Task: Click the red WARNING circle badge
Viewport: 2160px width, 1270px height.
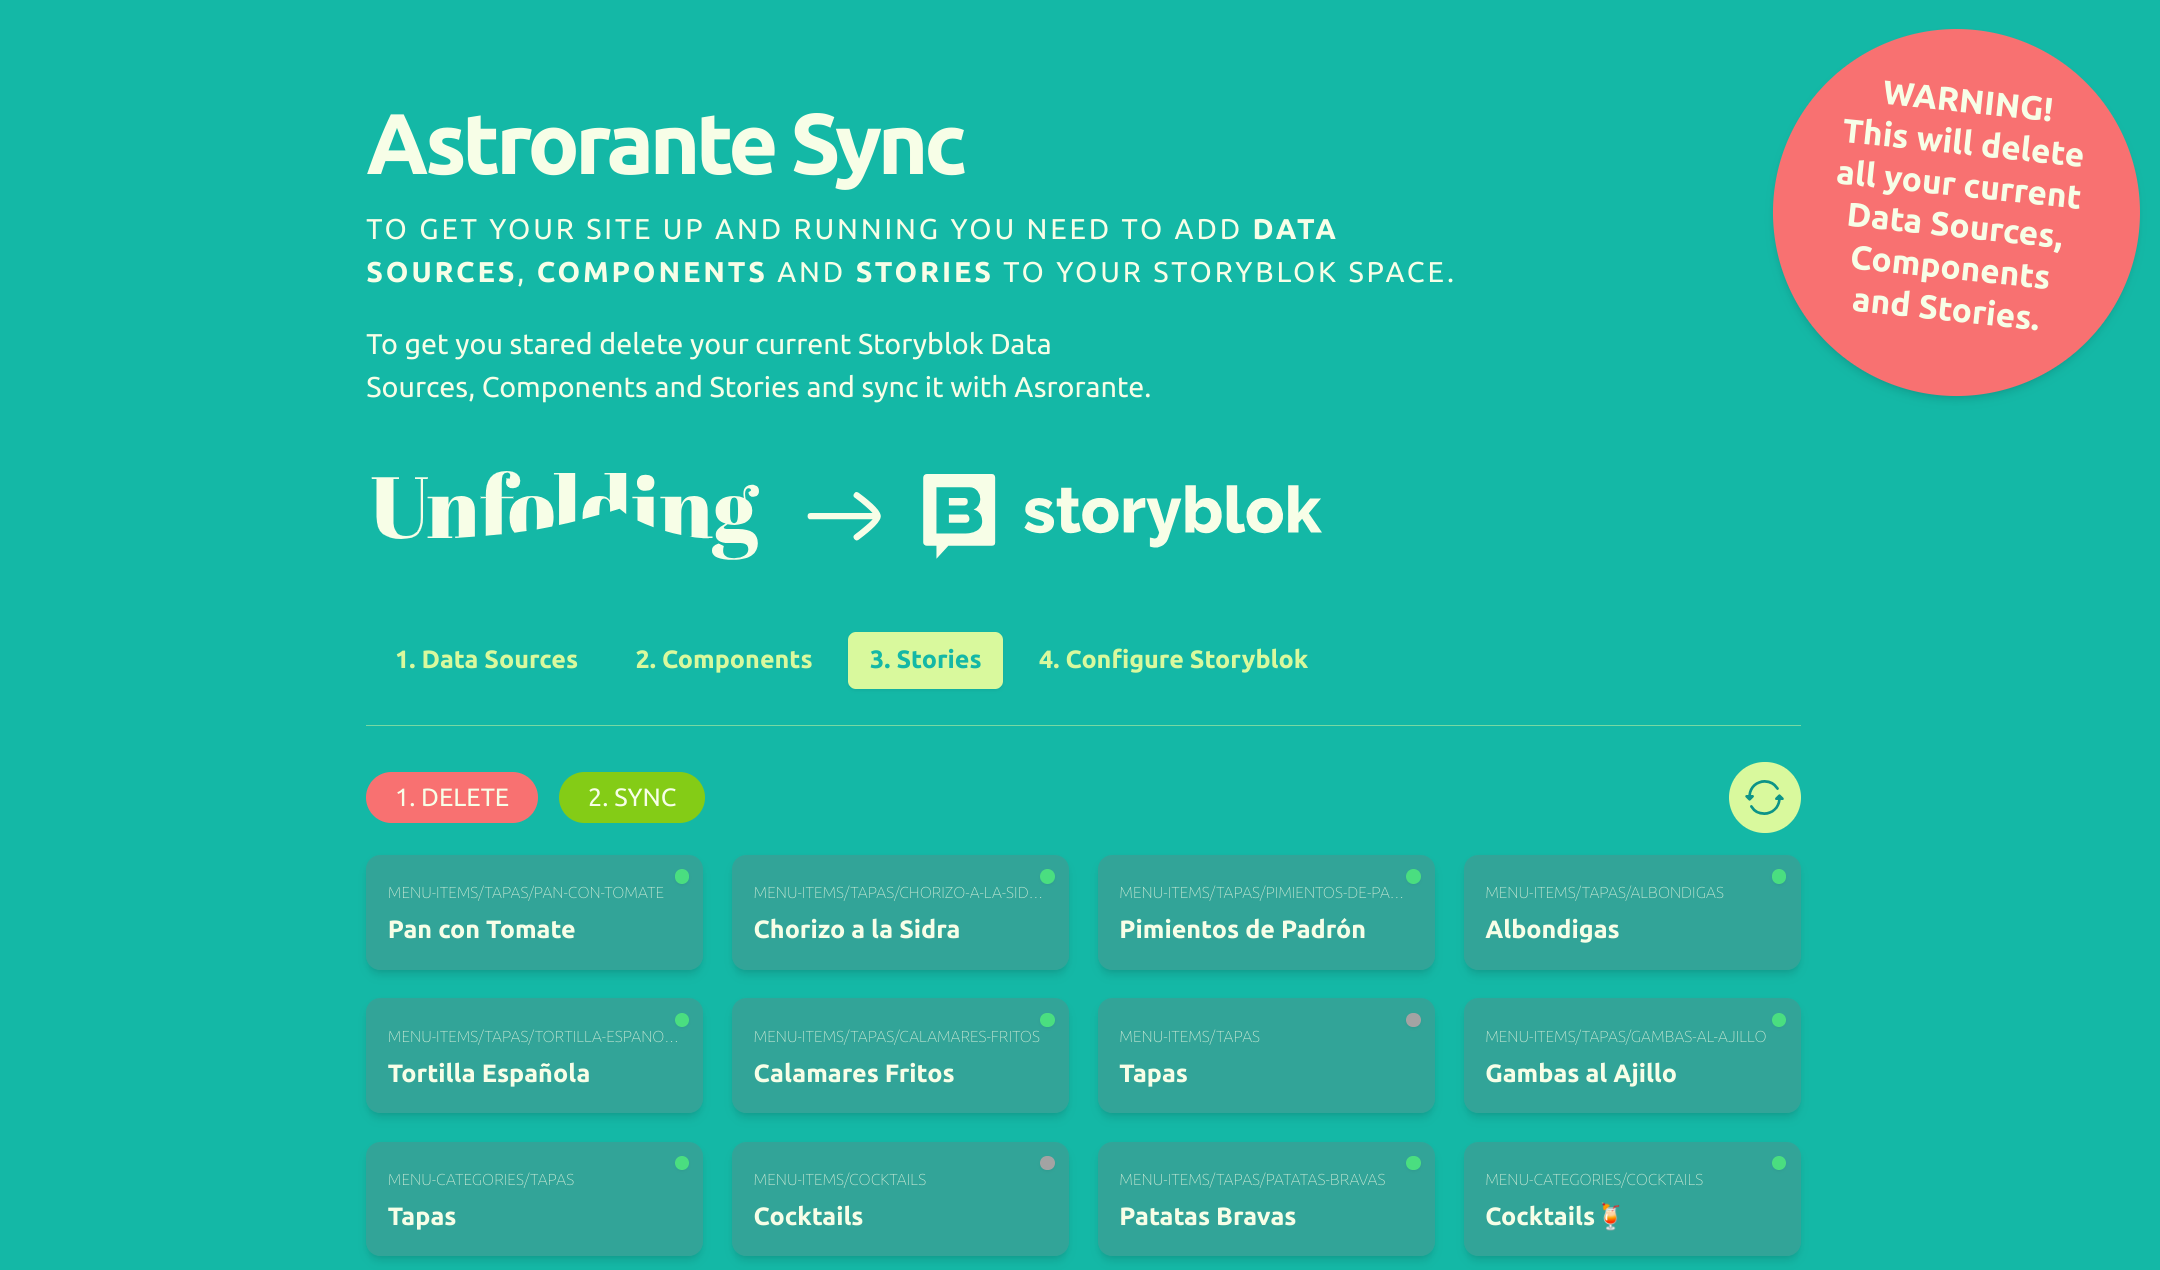Action: coord(1955,212)
